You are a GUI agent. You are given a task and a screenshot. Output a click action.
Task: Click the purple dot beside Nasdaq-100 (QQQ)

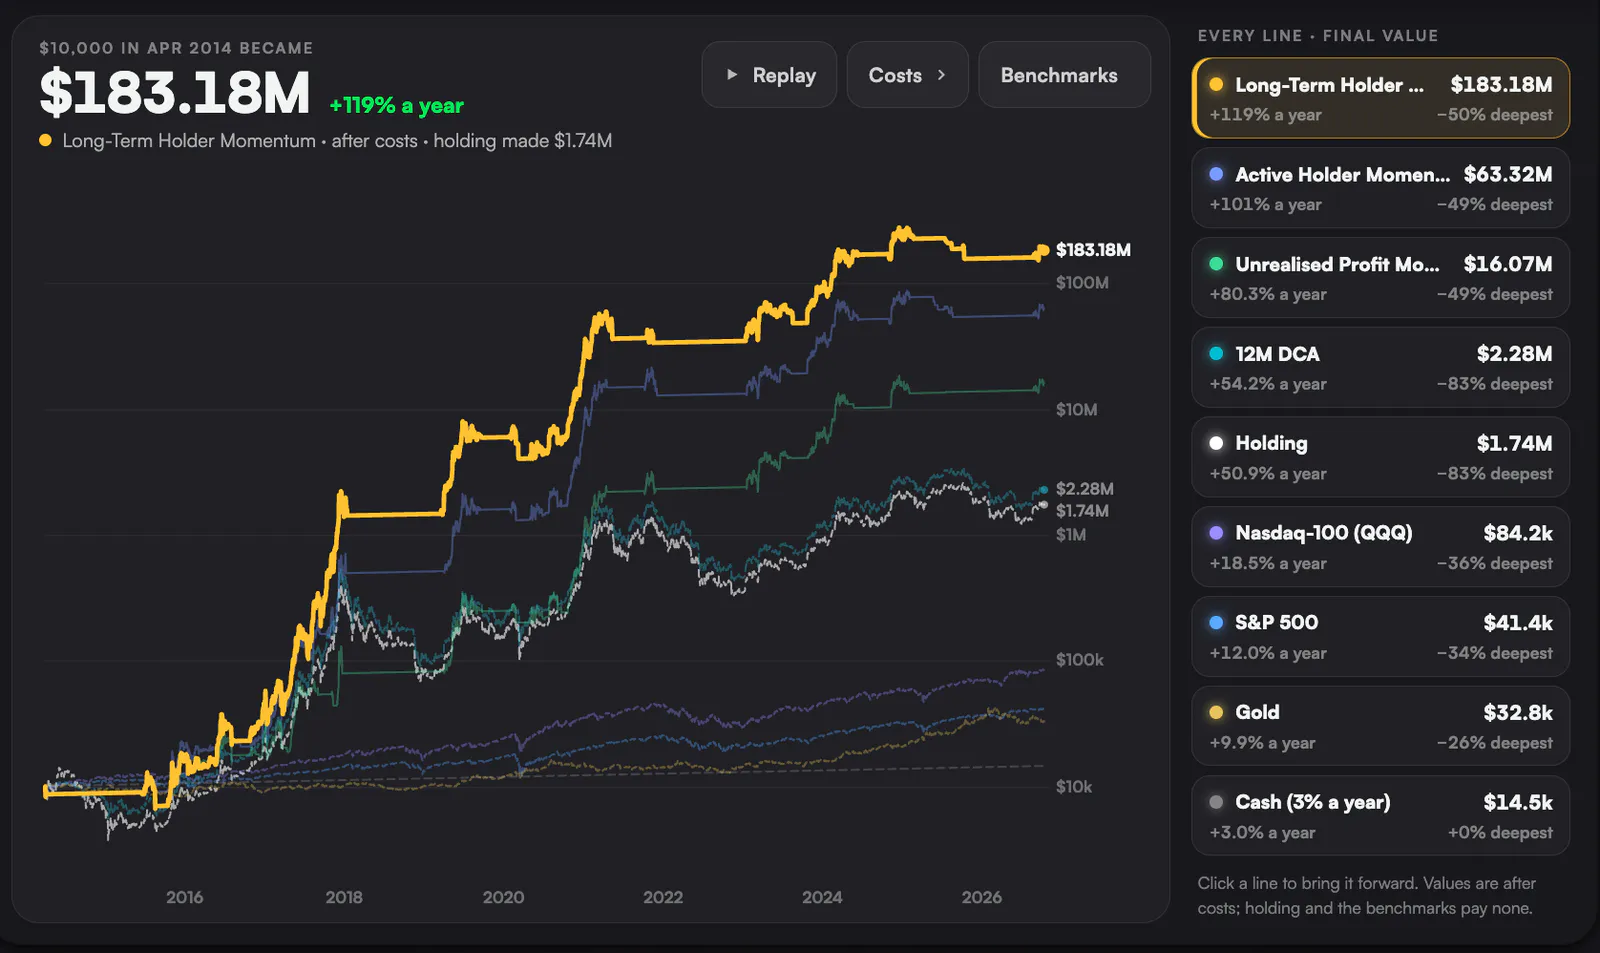1216,533
